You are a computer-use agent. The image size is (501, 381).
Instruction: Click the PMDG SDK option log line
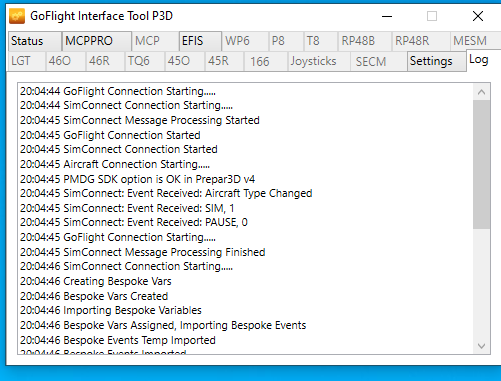point(137,179)
